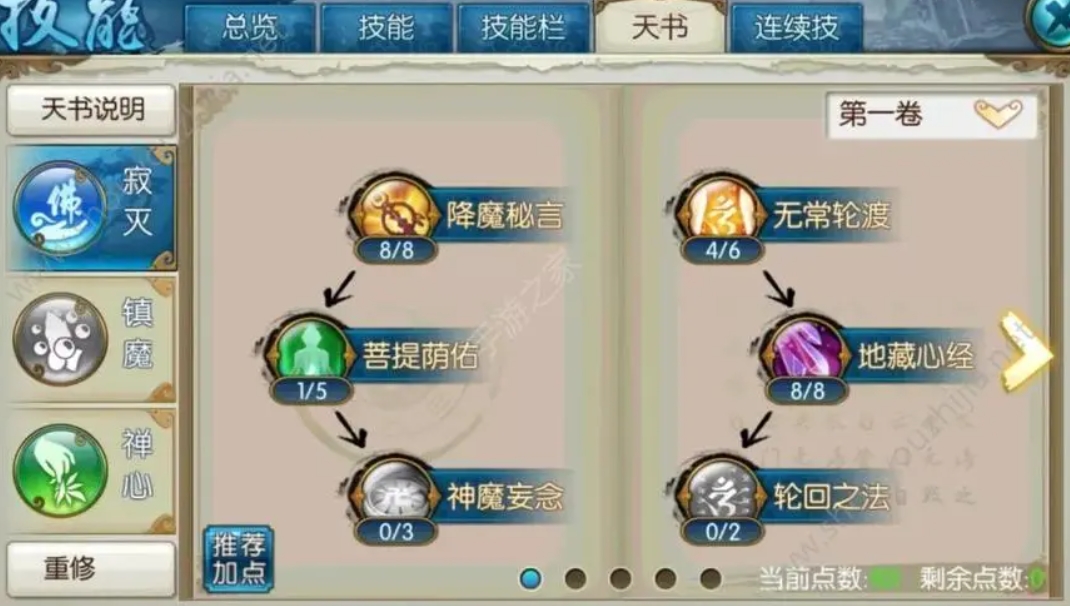Viewport: 1070px width, 606px height.
Task: Choose the locked 轮回之法 skill icon
Action: tap(721, 494)
